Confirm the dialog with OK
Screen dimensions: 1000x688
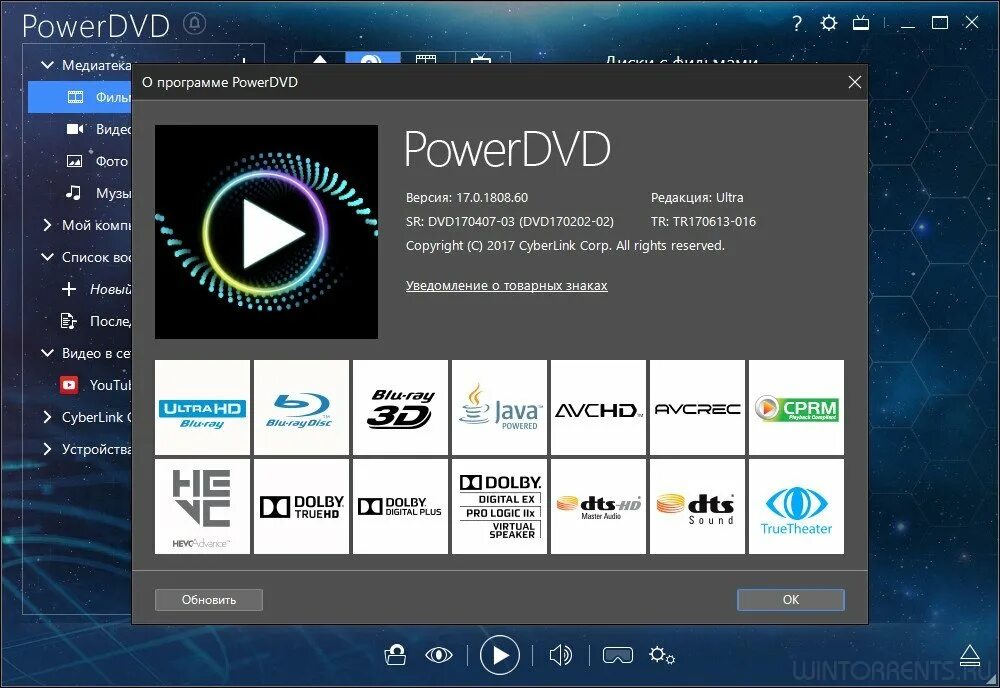point(790,599)
